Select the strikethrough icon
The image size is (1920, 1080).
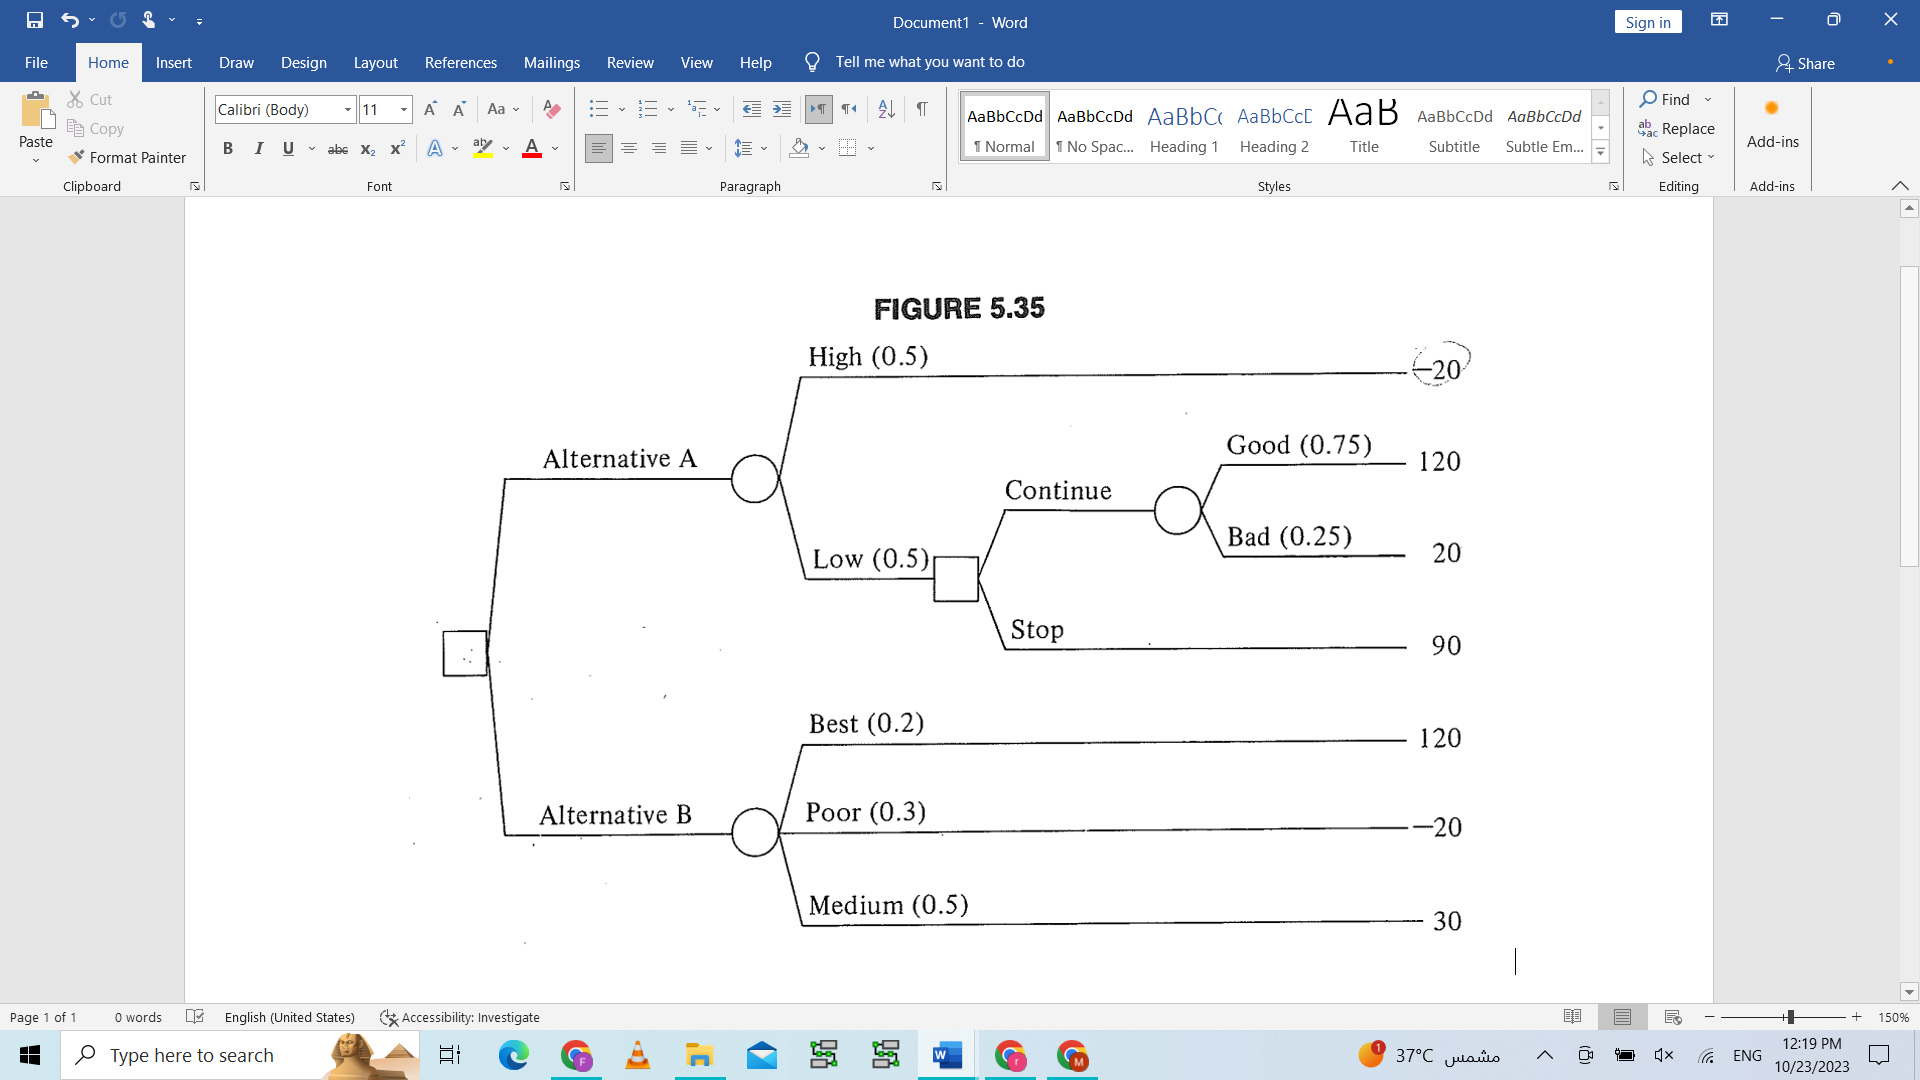(x=337, y=148)
